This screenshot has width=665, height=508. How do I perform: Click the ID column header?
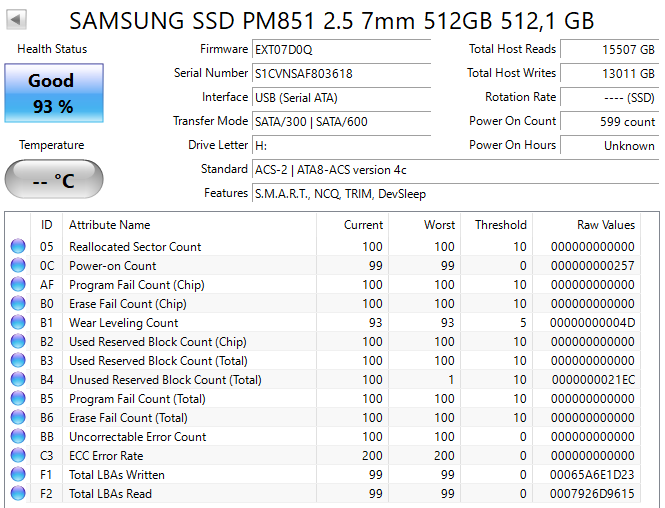(x=47, y=225)
